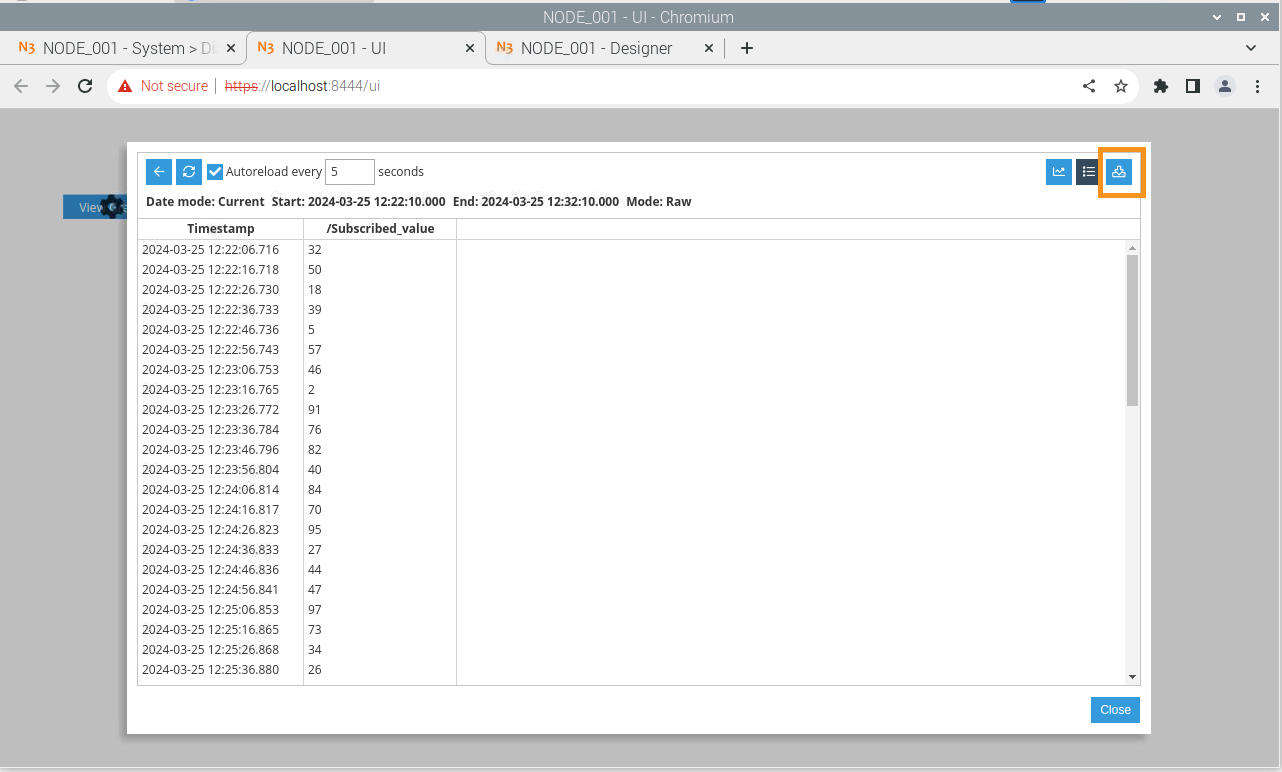The width and height of the screenshot is (1282, 772).
Task: Toggle the Autoreload checkbox
Action: coord(215,172)
